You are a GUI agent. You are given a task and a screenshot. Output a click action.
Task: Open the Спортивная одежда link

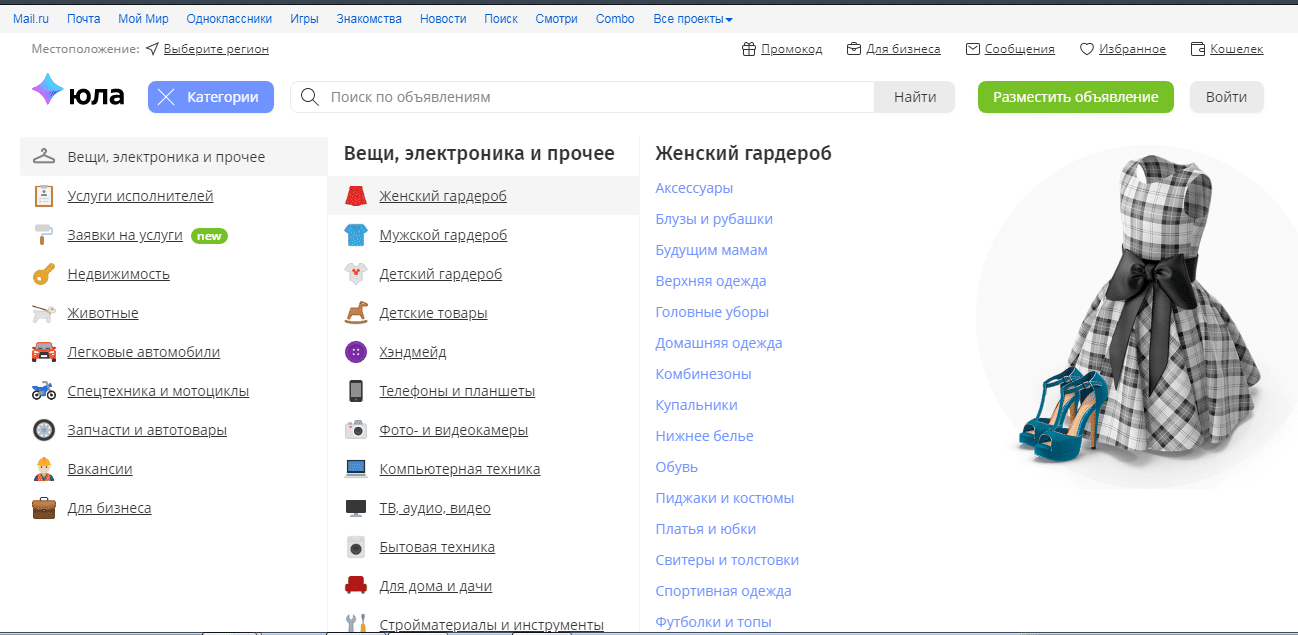click(723, 591)
